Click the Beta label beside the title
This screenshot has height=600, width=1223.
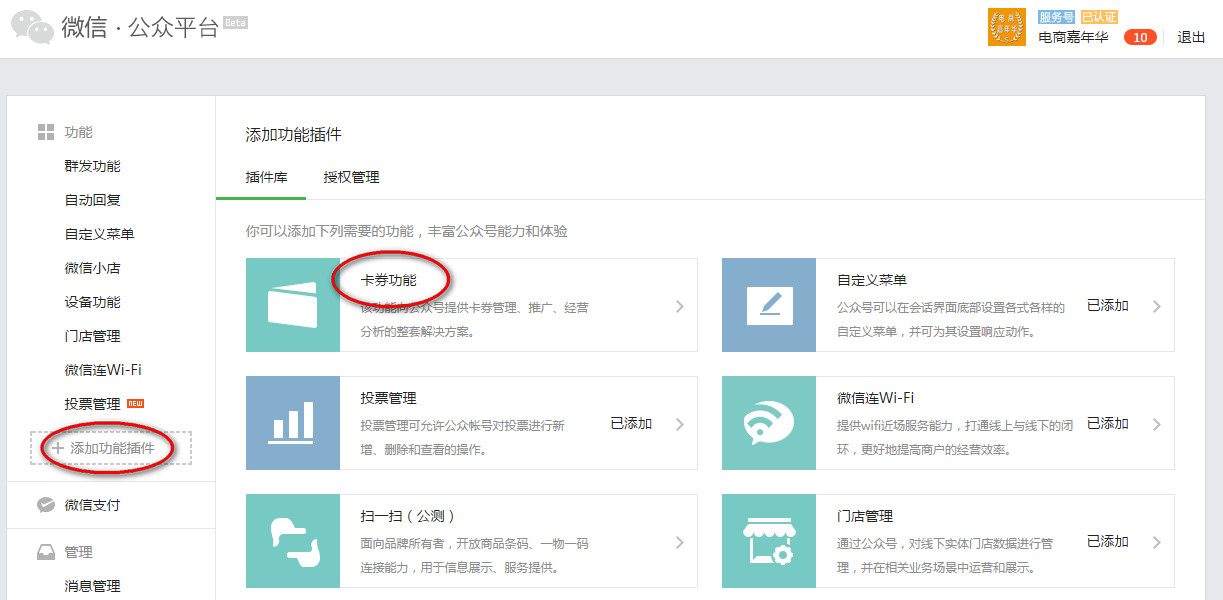click(x=235, y=21)
